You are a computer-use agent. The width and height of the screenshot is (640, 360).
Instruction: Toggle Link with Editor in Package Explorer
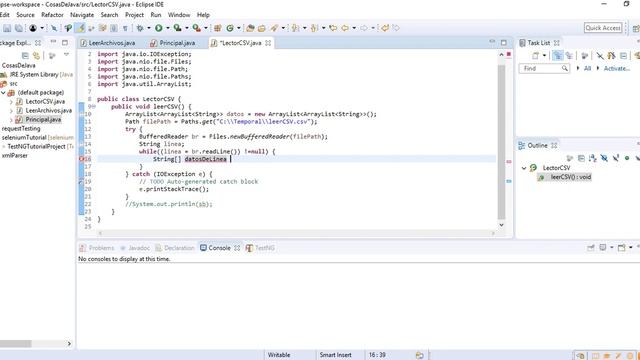pos(37,56)
